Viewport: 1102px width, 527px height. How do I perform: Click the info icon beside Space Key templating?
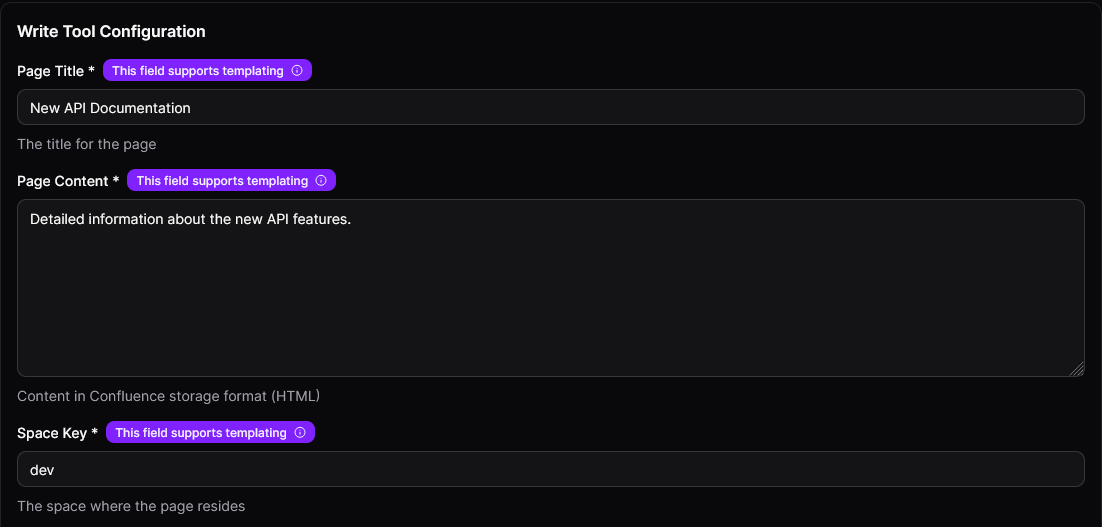coord(300,433)
